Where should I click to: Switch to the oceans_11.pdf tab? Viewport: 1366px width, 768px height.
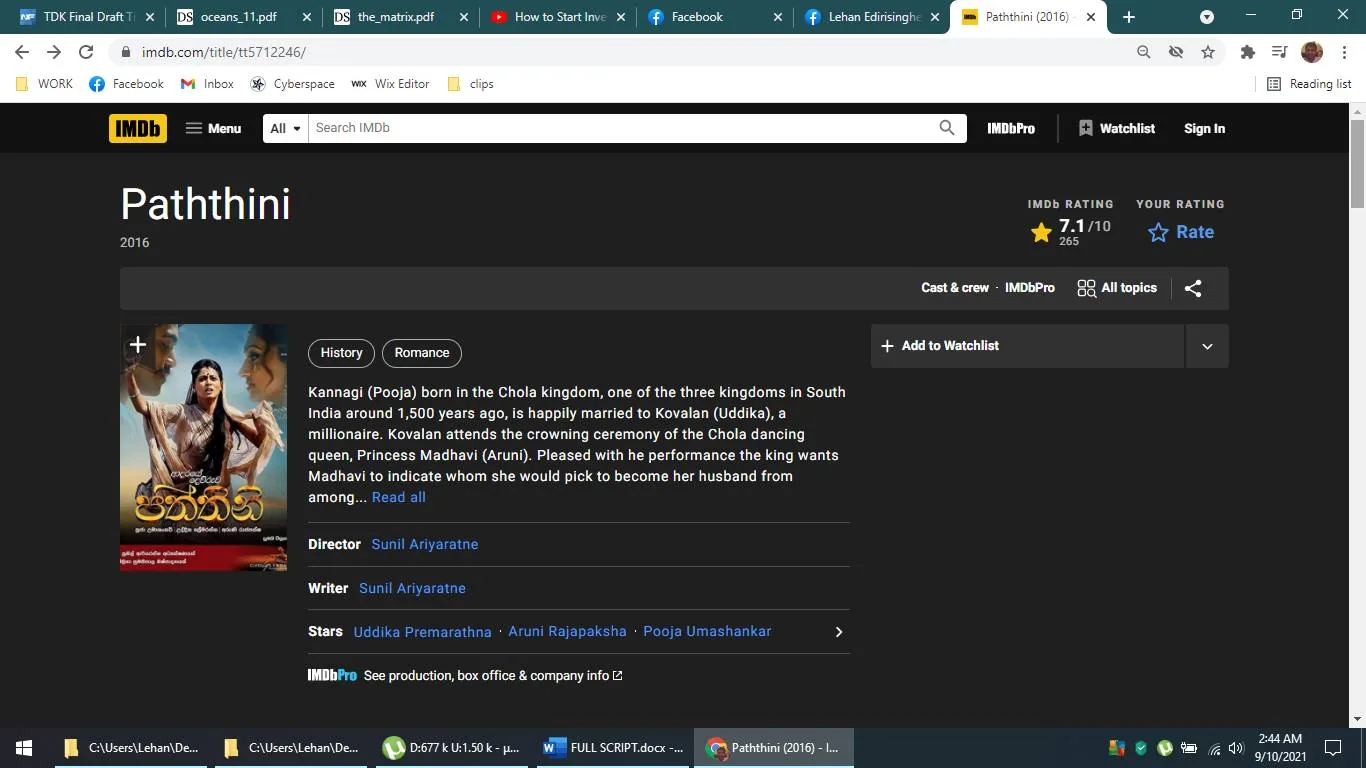tap(238, 17)
